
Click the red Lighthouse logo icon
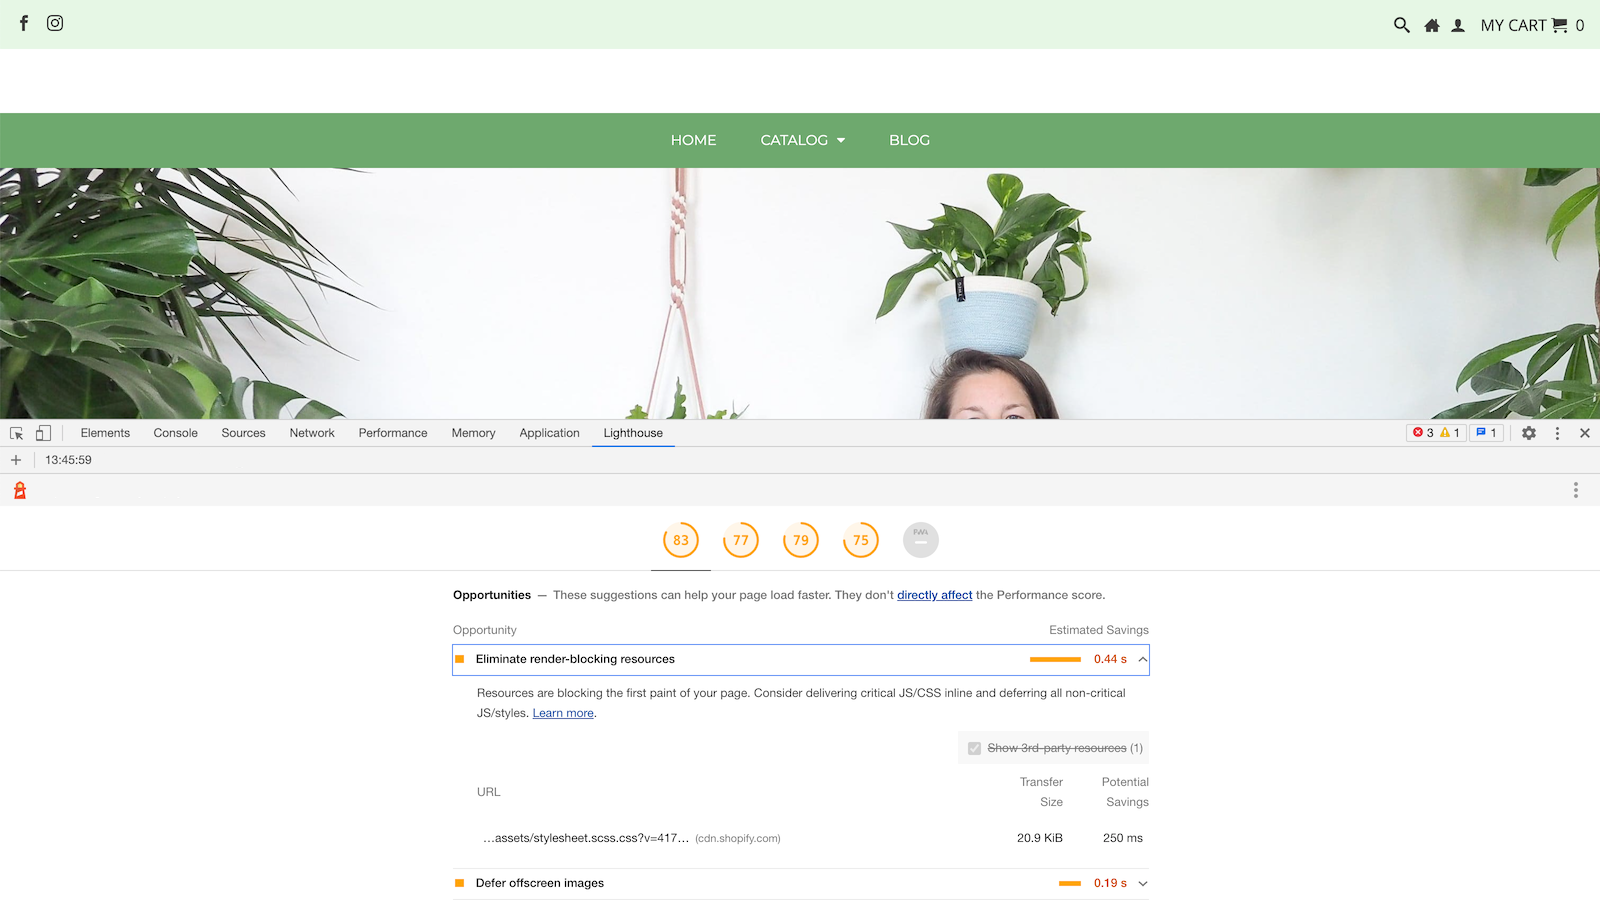click(x=18, y=489)
